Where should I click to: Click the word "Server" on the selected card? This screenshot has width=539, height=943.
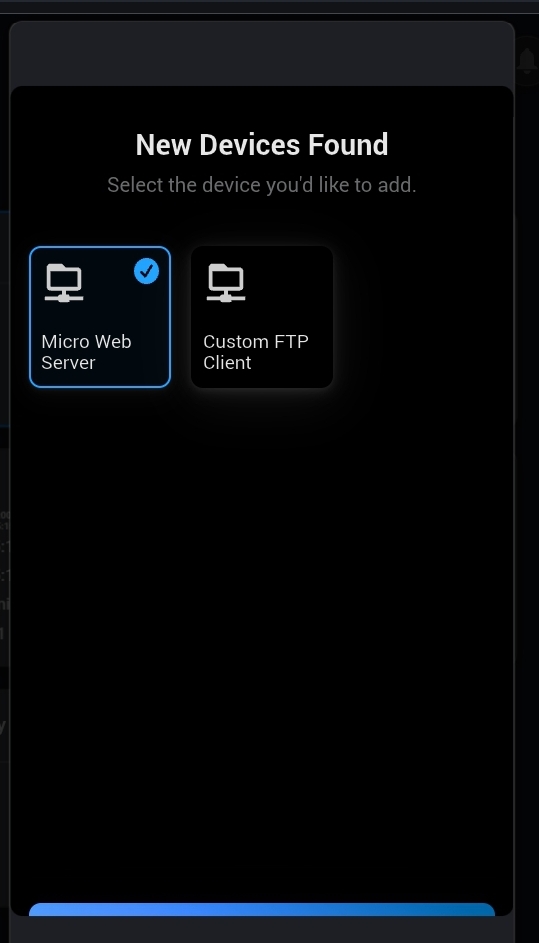[x=68, y=363]
